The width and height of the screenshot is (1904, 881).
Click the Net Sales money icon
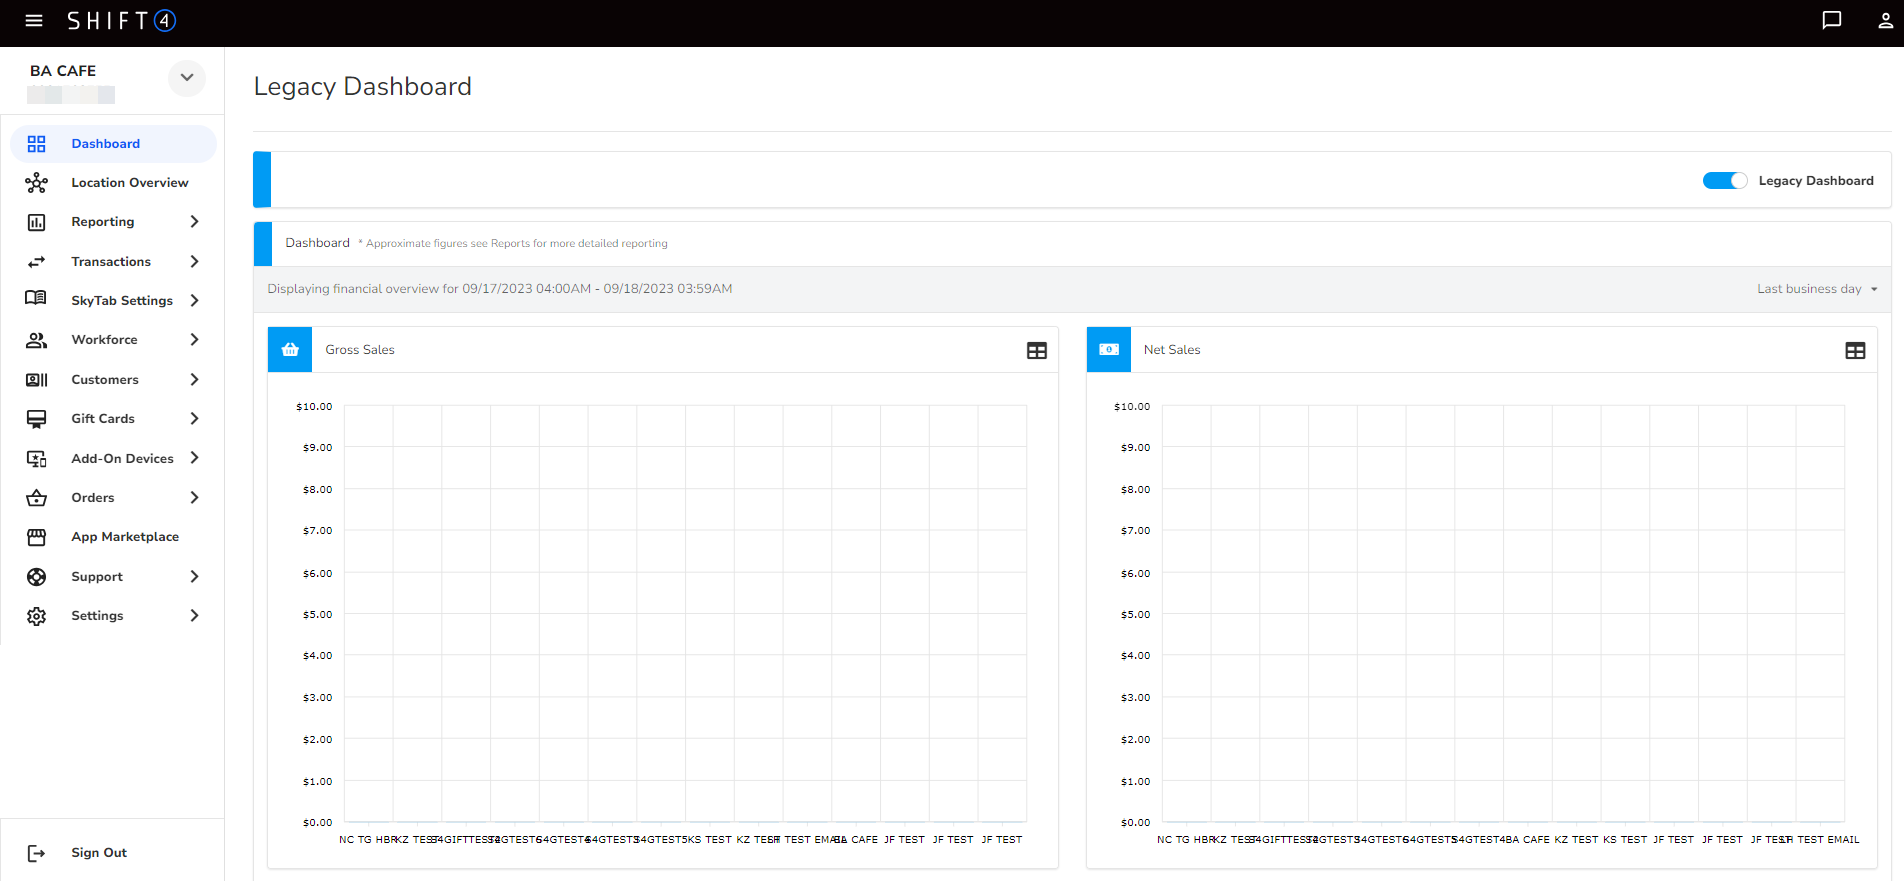point(1108,350)
